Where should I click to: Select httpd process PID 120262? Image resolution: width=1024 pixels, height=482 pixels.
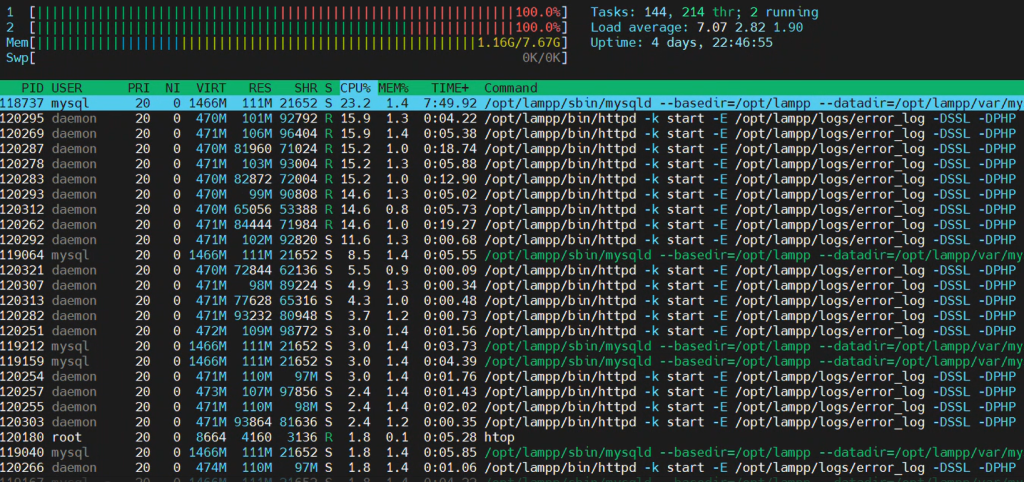pos(512,225)
